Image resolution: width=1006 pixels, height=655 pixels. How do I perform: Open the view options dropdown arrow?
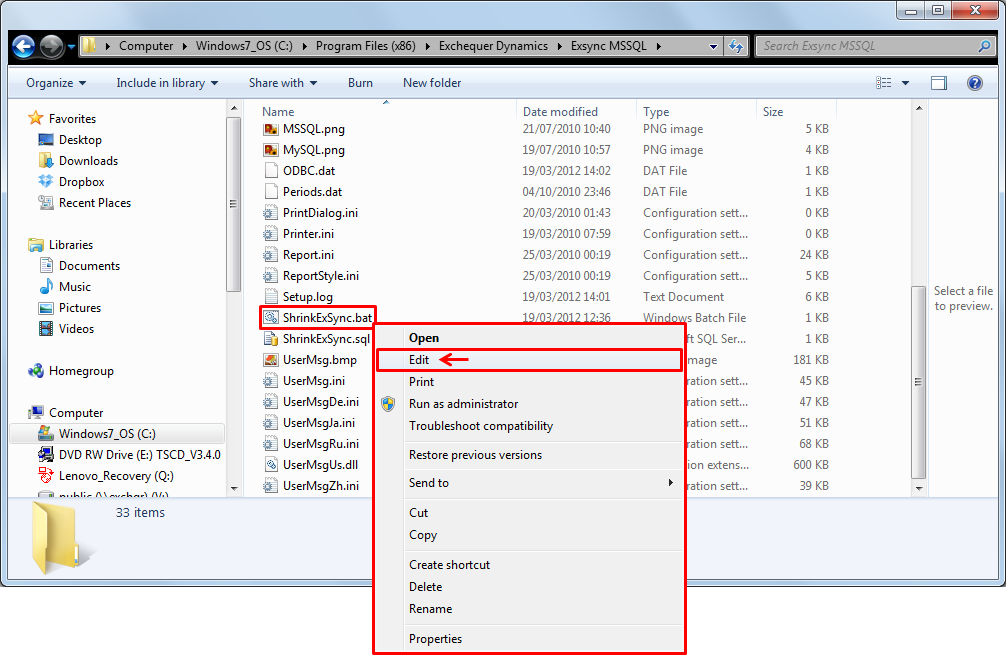[x=906, y=83]
